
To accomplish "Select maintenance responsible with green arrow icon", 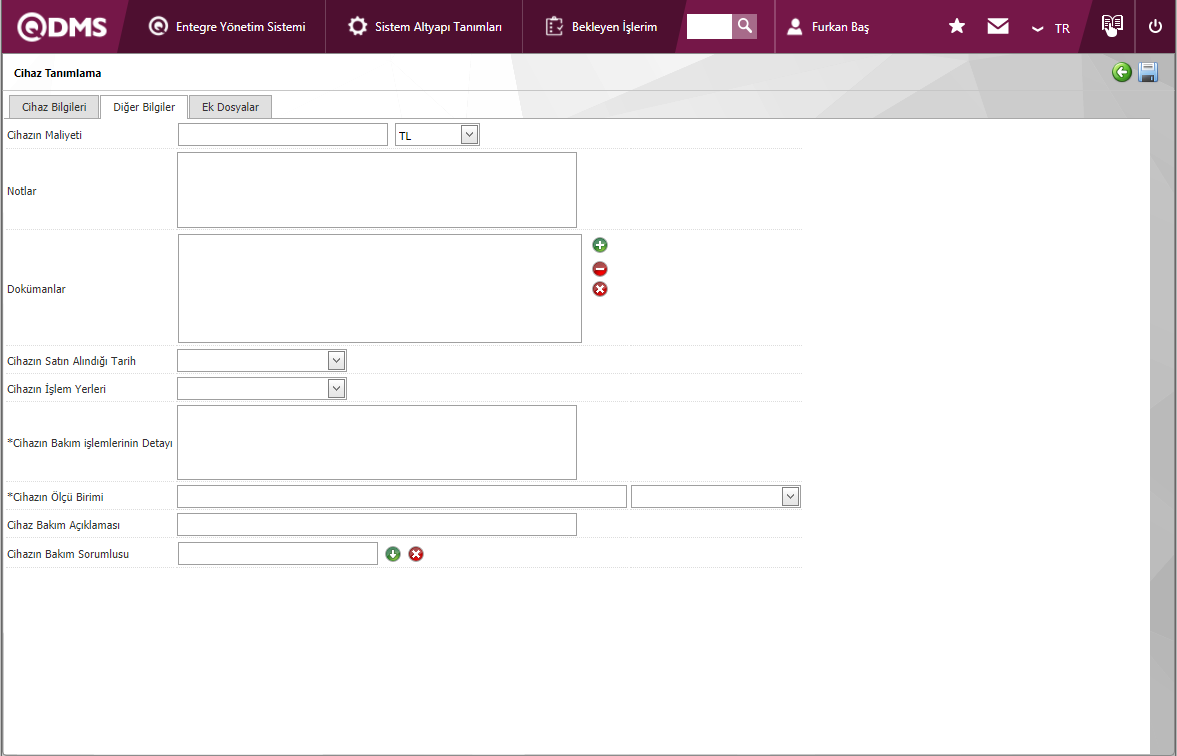I will coord(393,554).
